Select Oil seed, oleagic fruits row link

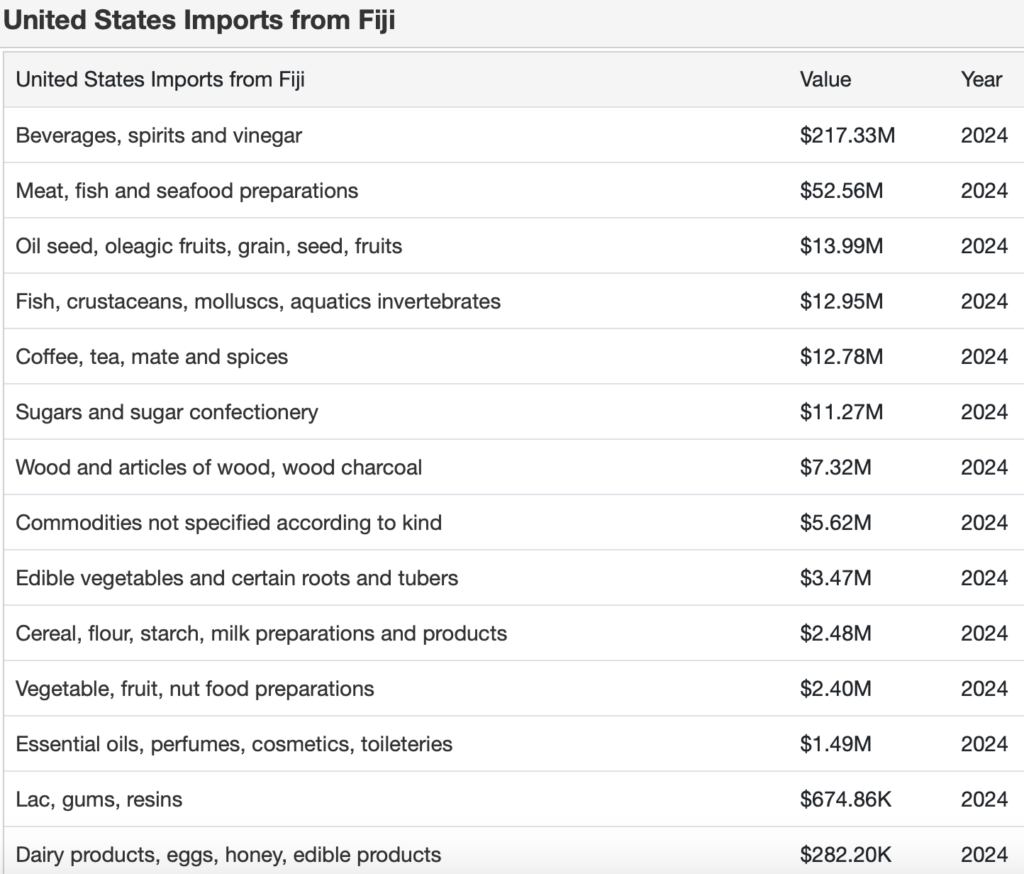tap(208, 245)
